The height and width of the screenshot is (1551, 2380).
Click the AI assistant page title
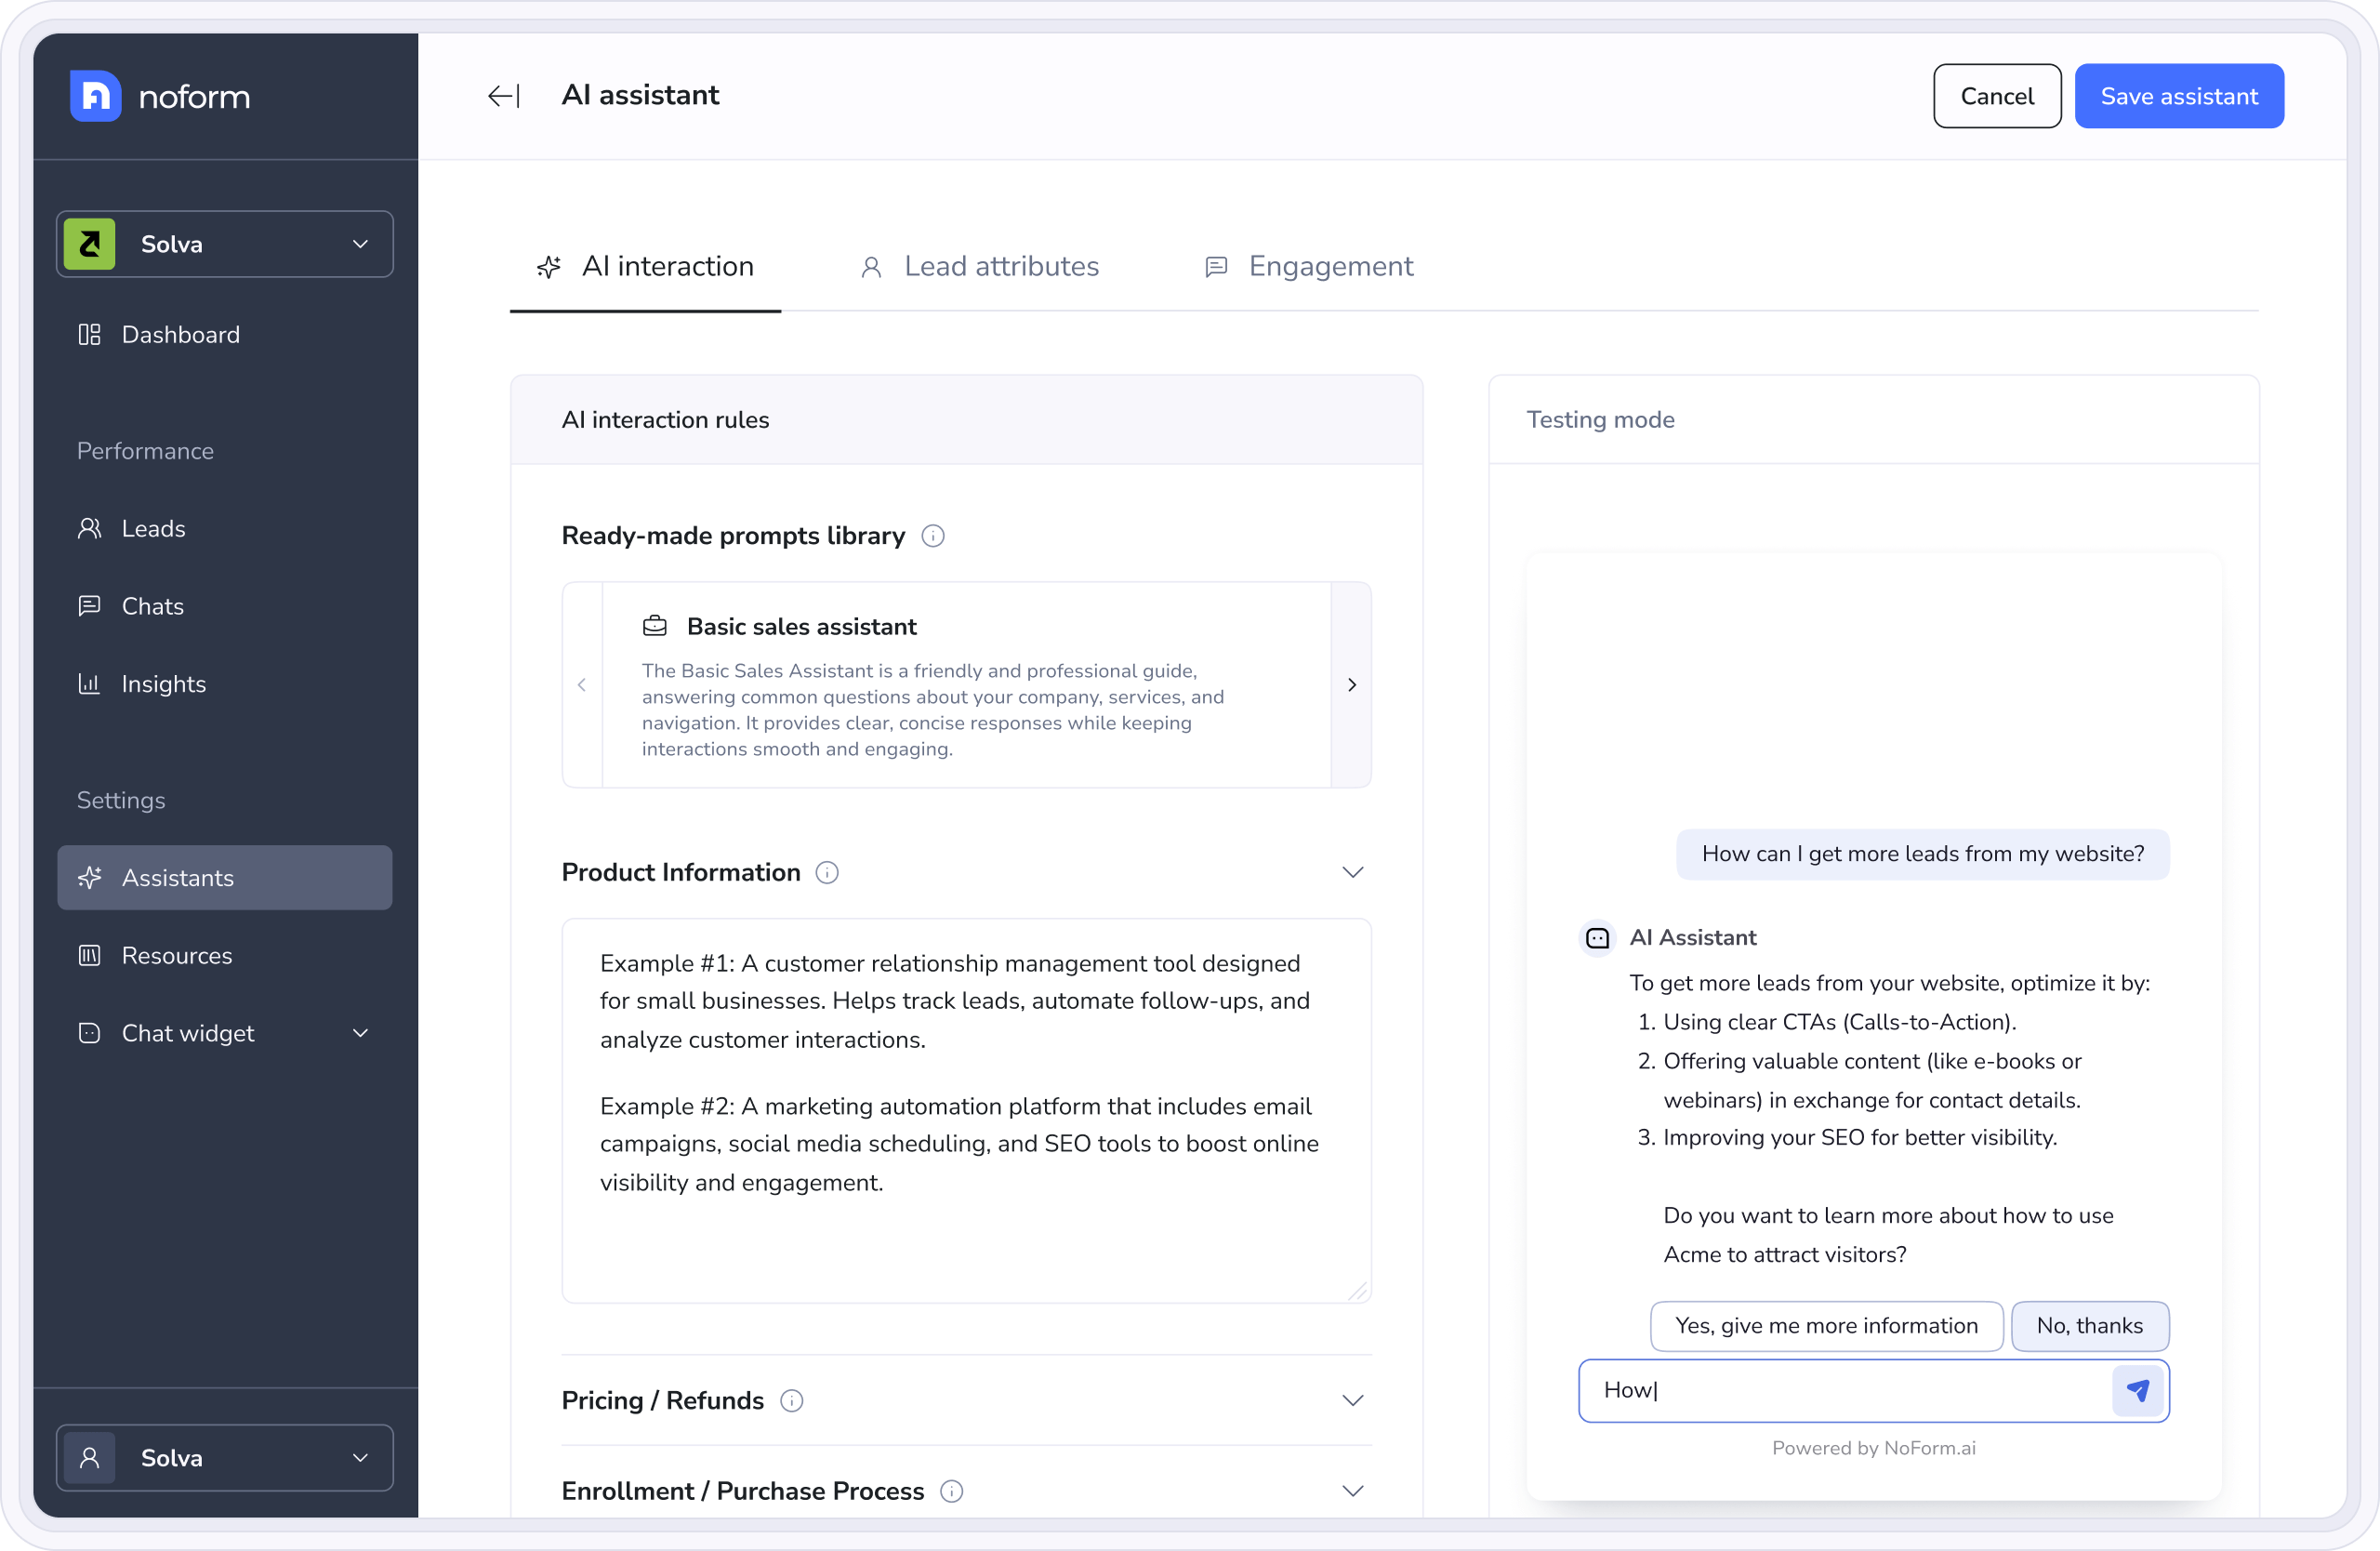(640, 95)
